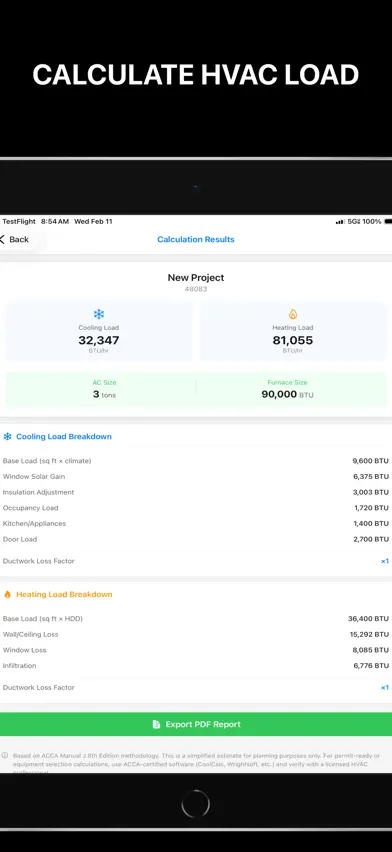Viewport: 392px width, 852px height.
Task: Select the Wall/Ceiling Loss row label
Action: pyautogui.click(x=30, y=634)
